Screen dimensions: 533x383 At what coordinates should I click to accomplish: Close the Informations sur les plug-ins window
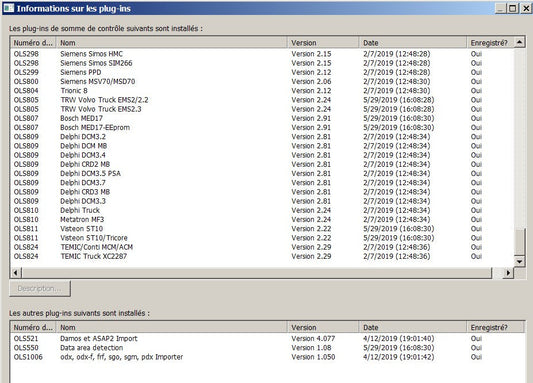click(x=526, y=8)
